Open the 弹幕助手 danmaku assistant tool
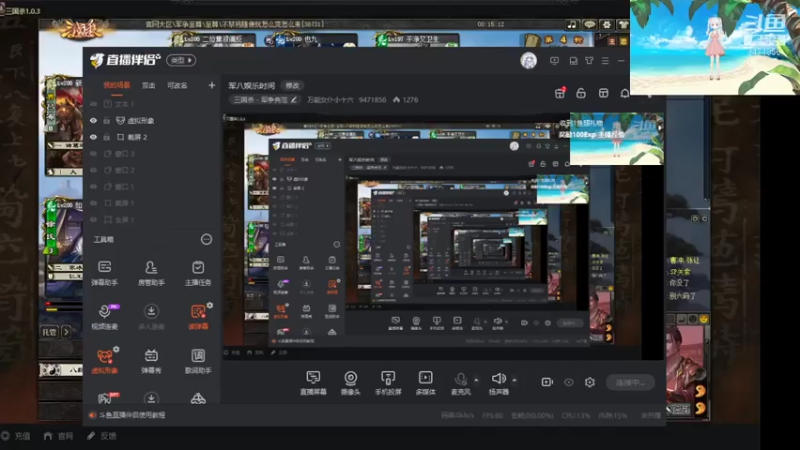 [105, 273]
